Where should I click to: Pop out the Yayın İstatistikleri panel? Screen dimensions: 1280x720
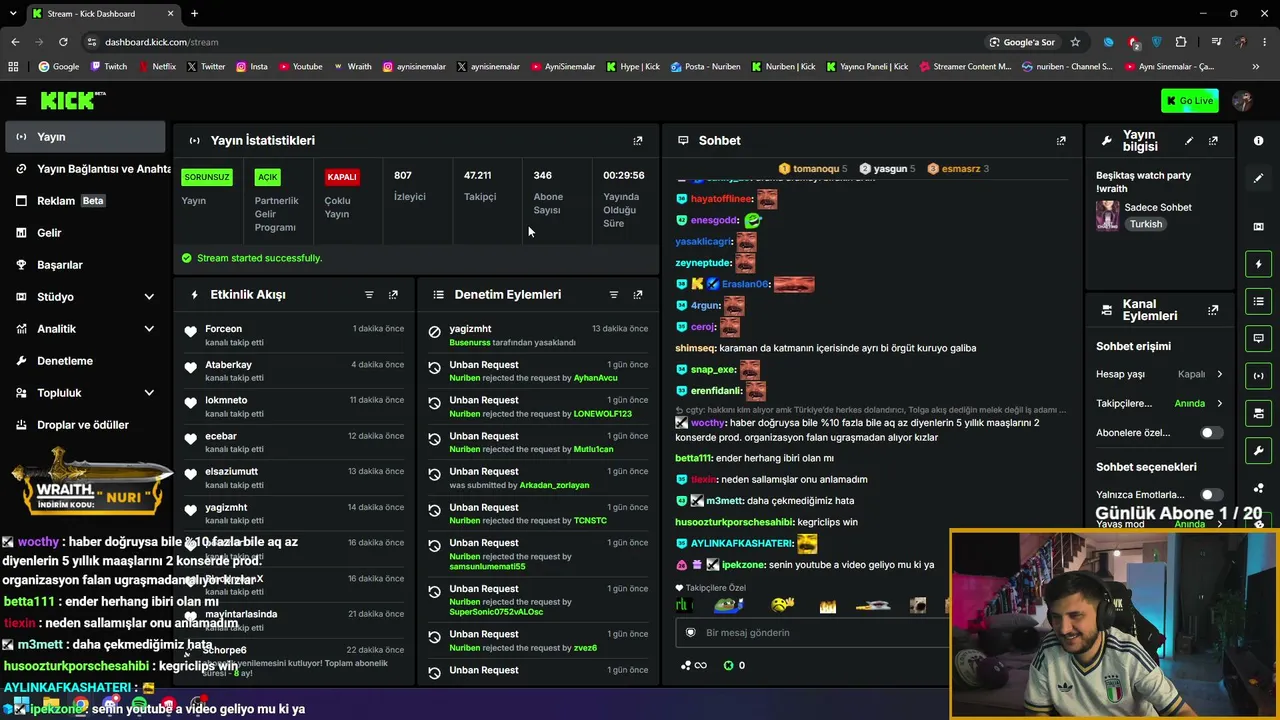pos(638,141)
